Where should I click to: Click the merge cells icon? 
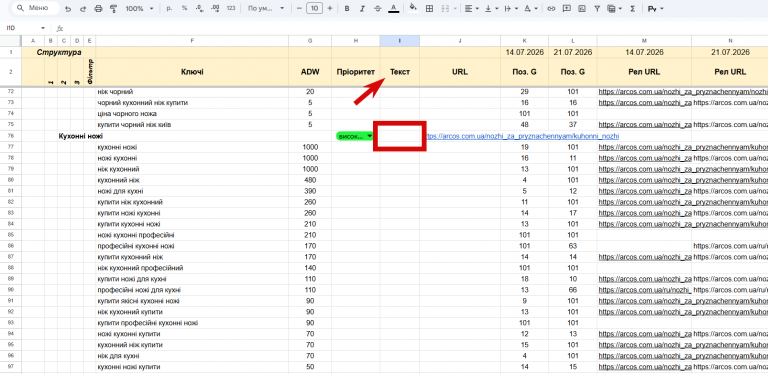[x=446, y=8]
